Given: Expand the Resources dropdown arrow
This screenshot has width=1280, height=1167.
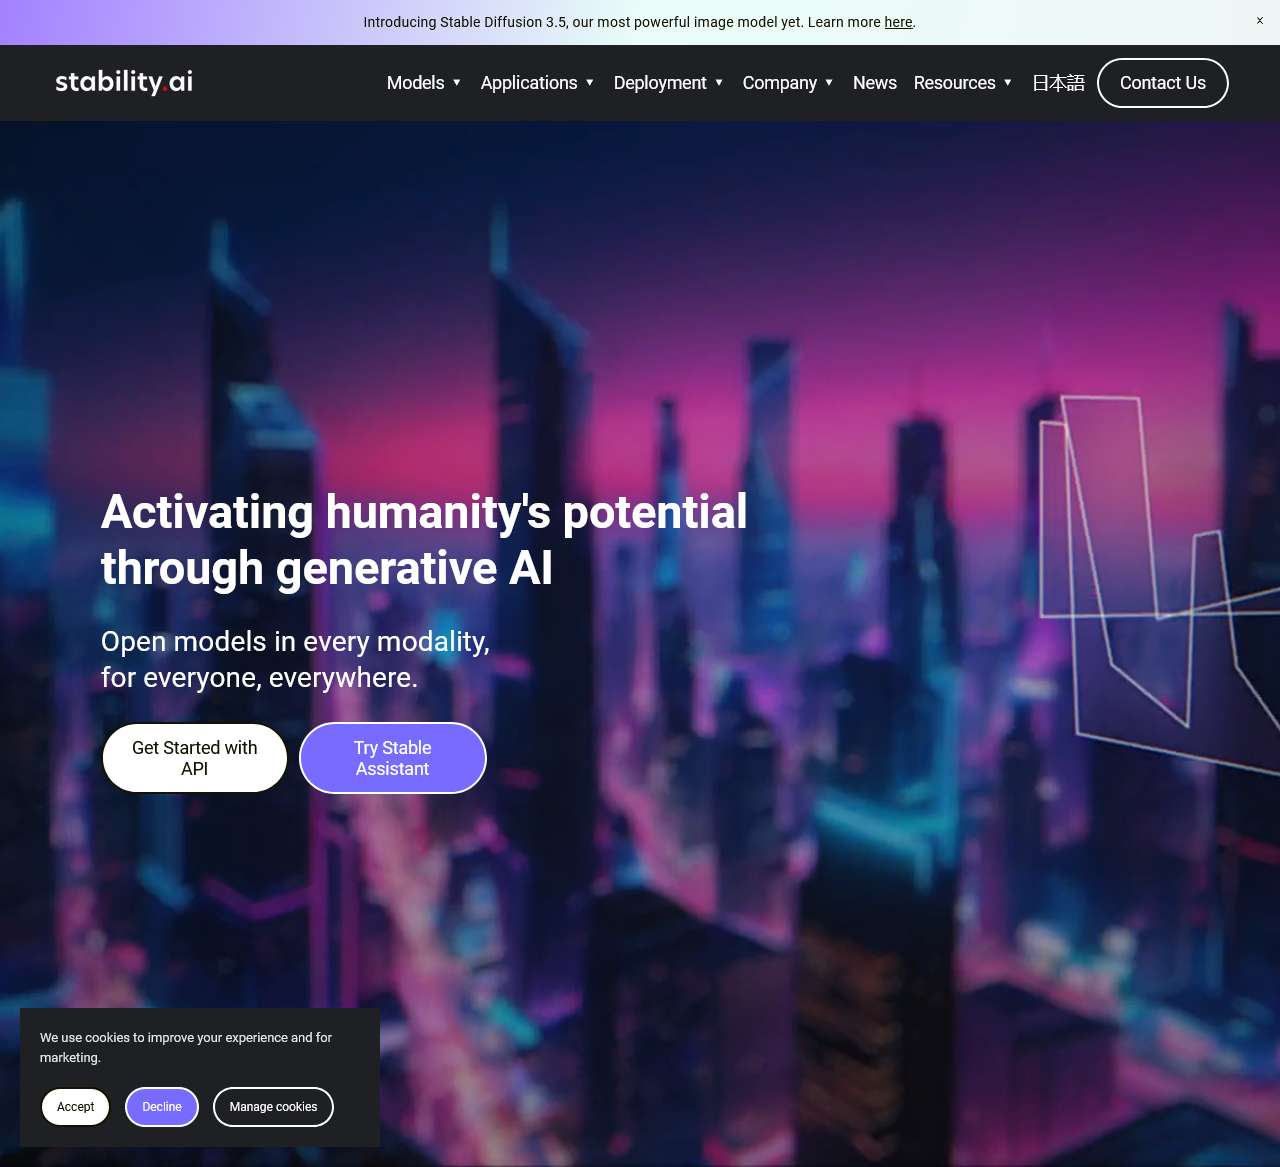Looking at the screenshot, I should [x=1008, y=83].
